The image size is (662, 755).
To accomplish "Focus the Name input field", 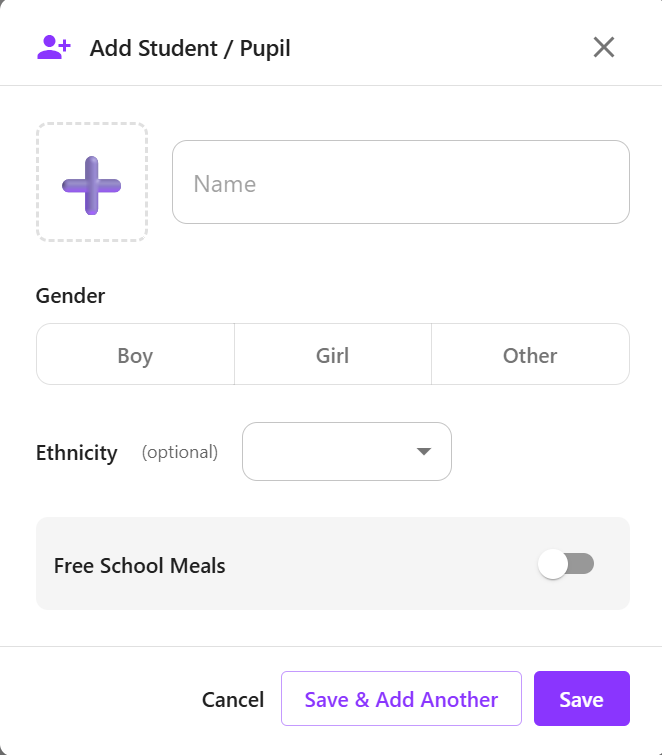I will tap(400, 182).
